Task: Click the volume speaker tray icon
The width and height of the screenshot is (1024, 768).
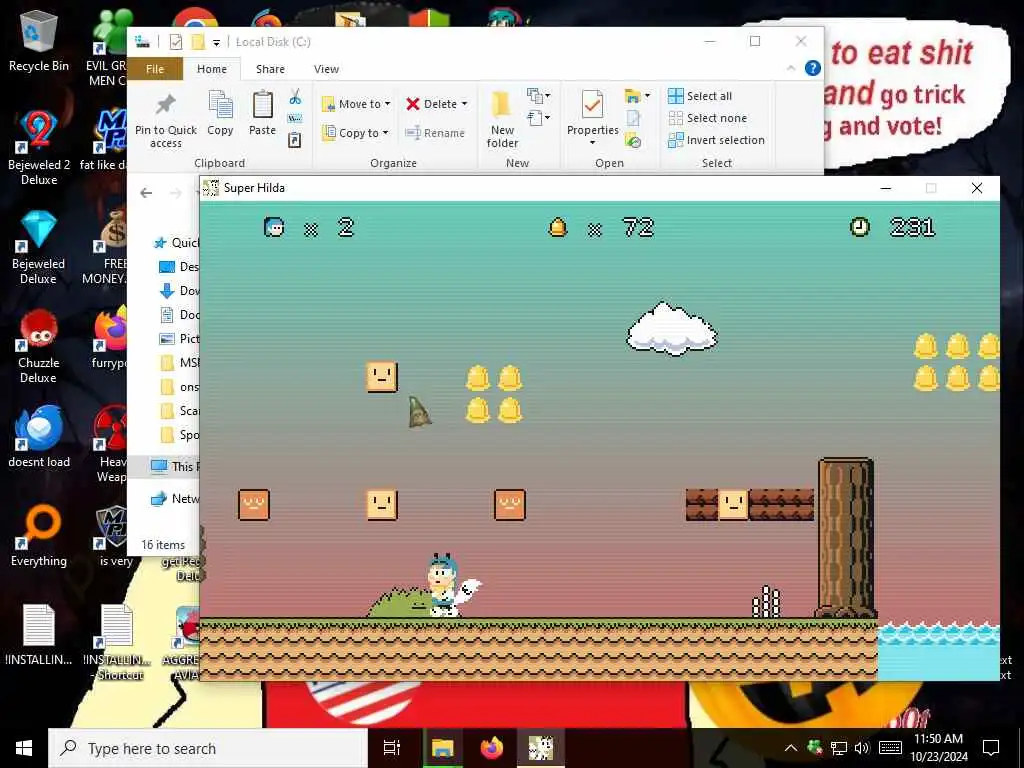Action: [x=862, y=748]
